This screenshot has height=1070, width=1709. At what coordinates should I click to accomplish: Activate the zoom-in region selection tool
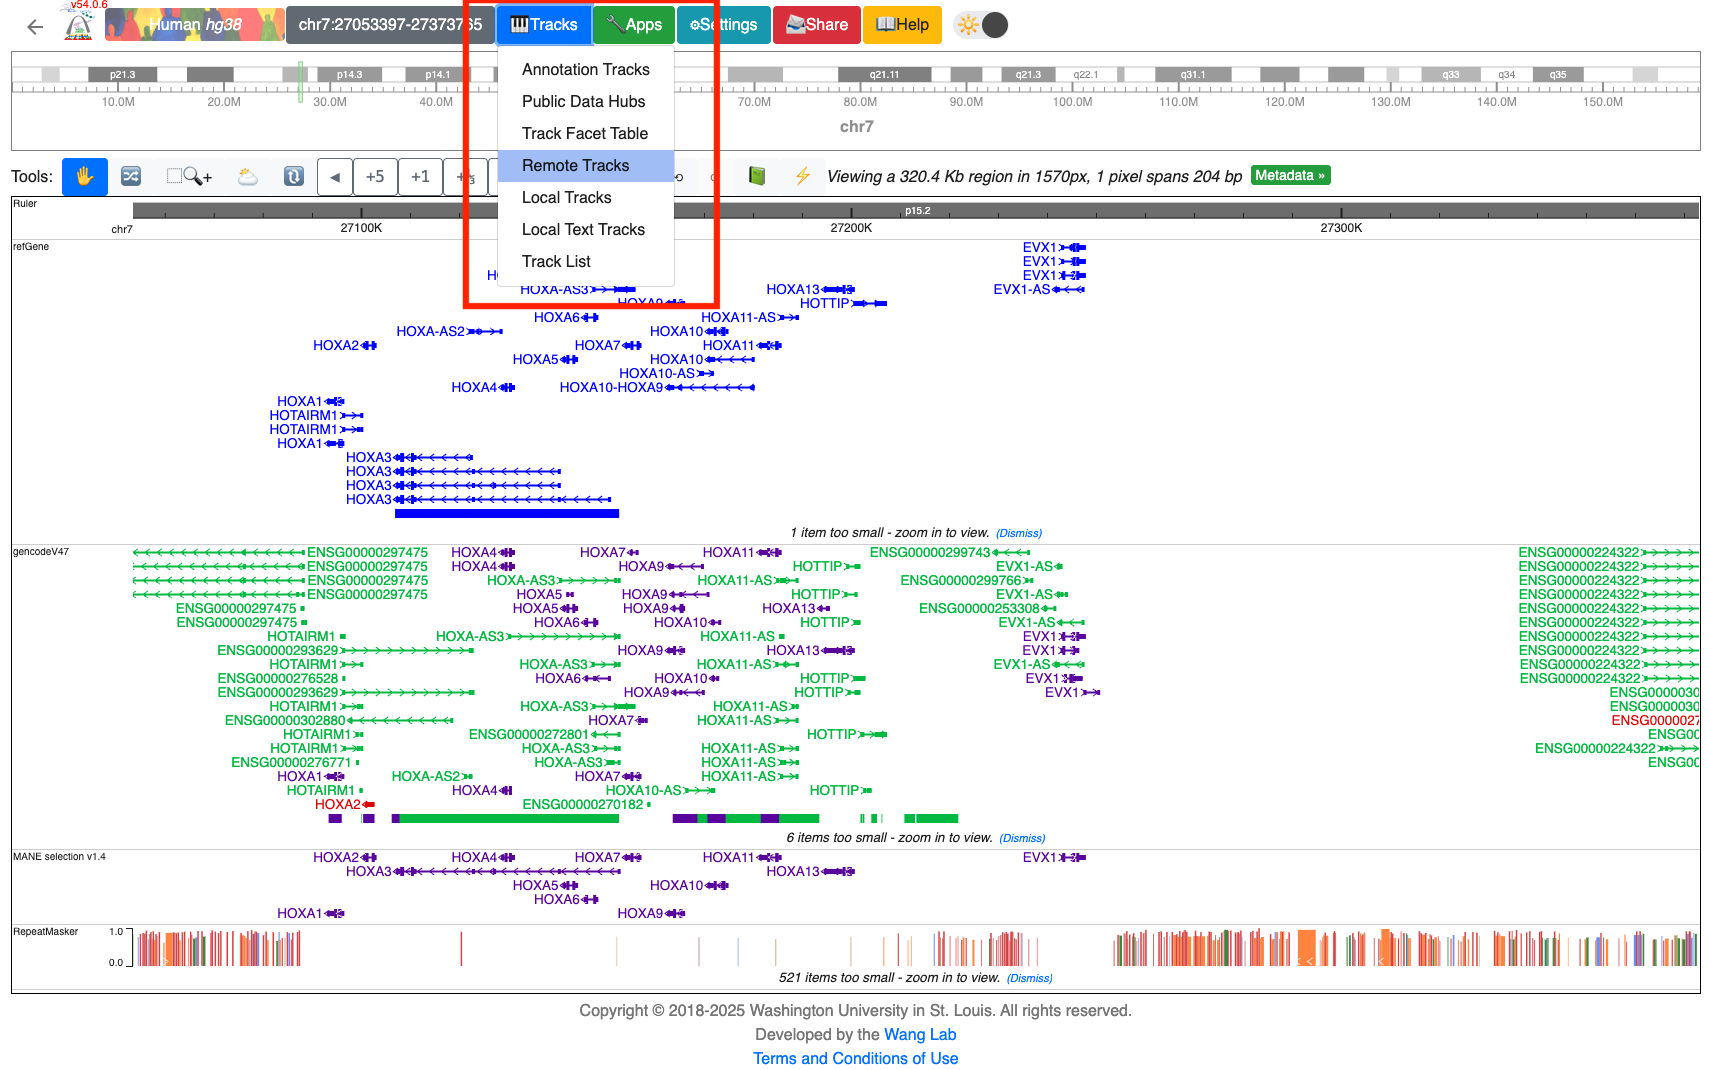(x=189, y=177)
